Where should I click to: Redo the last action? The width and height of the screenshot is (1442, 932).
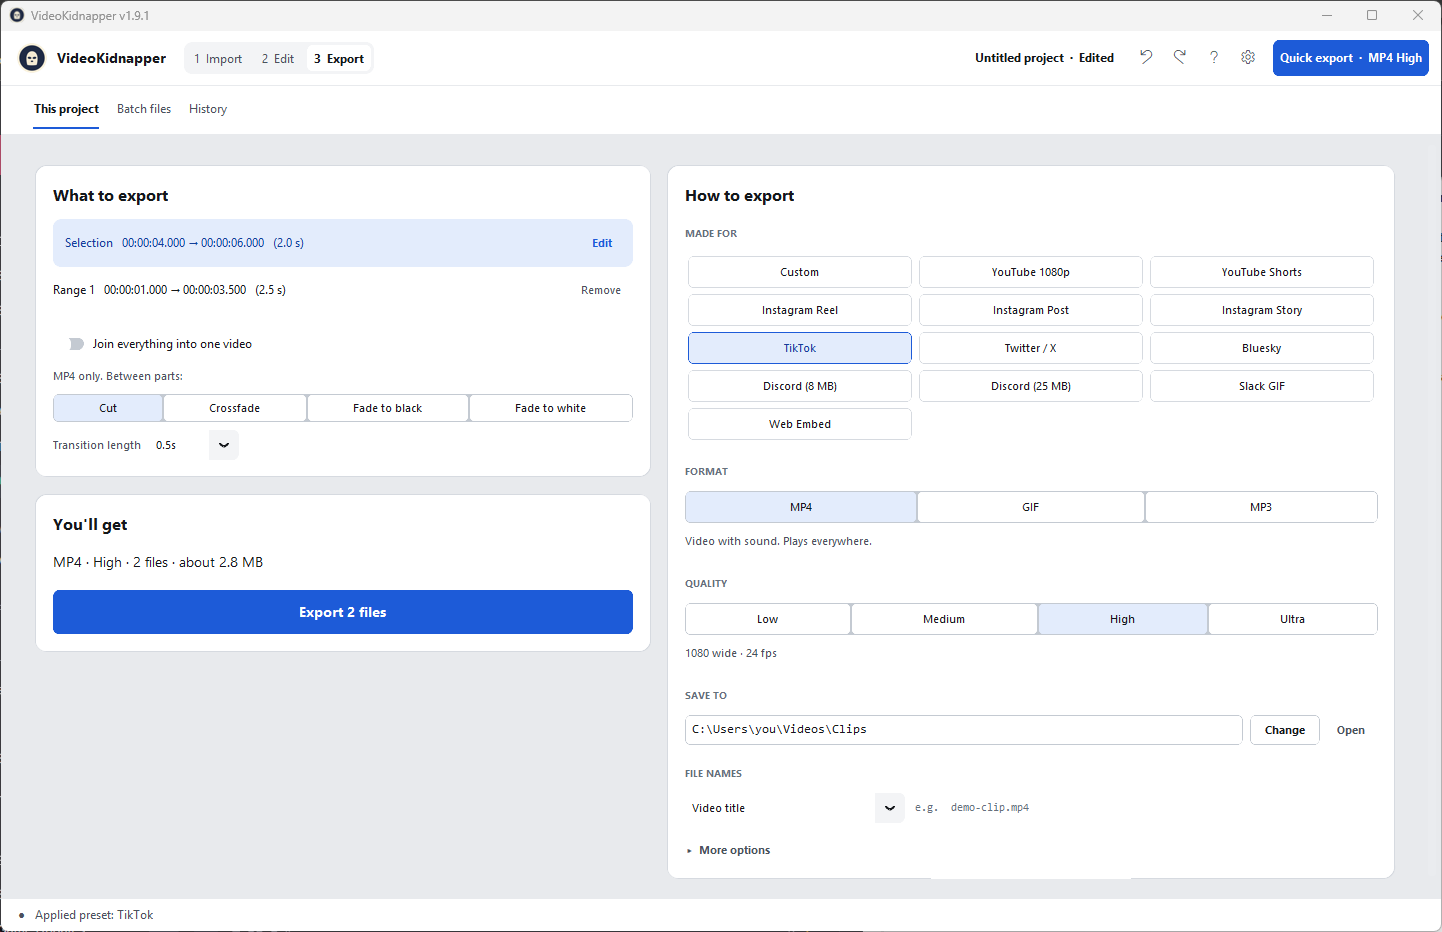point(1180,57)
